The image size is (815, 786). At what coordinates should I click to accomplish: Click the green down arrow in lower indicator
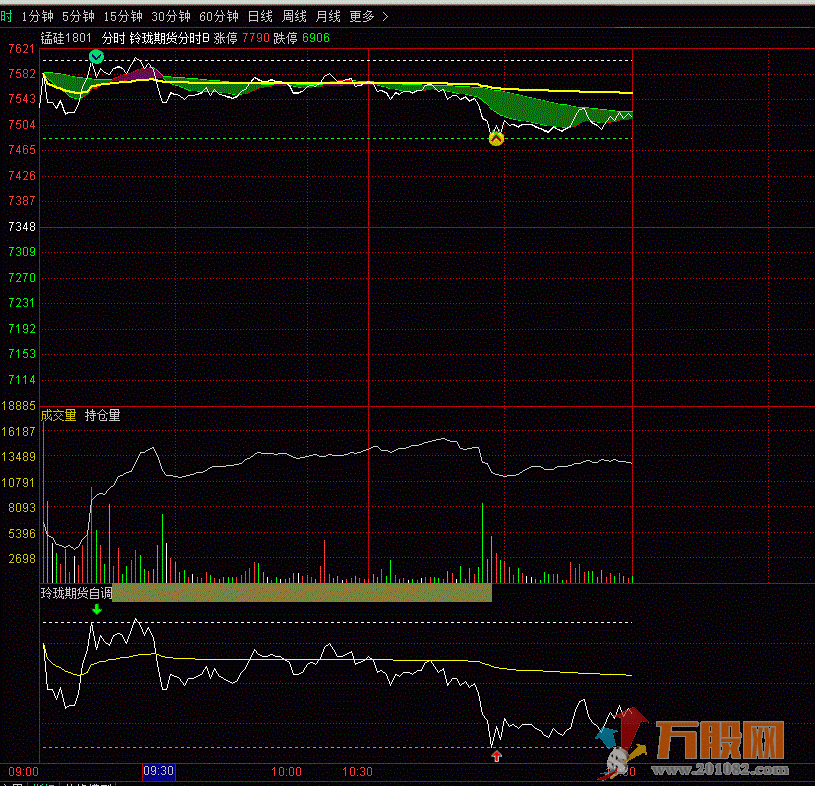coord(96,609)
